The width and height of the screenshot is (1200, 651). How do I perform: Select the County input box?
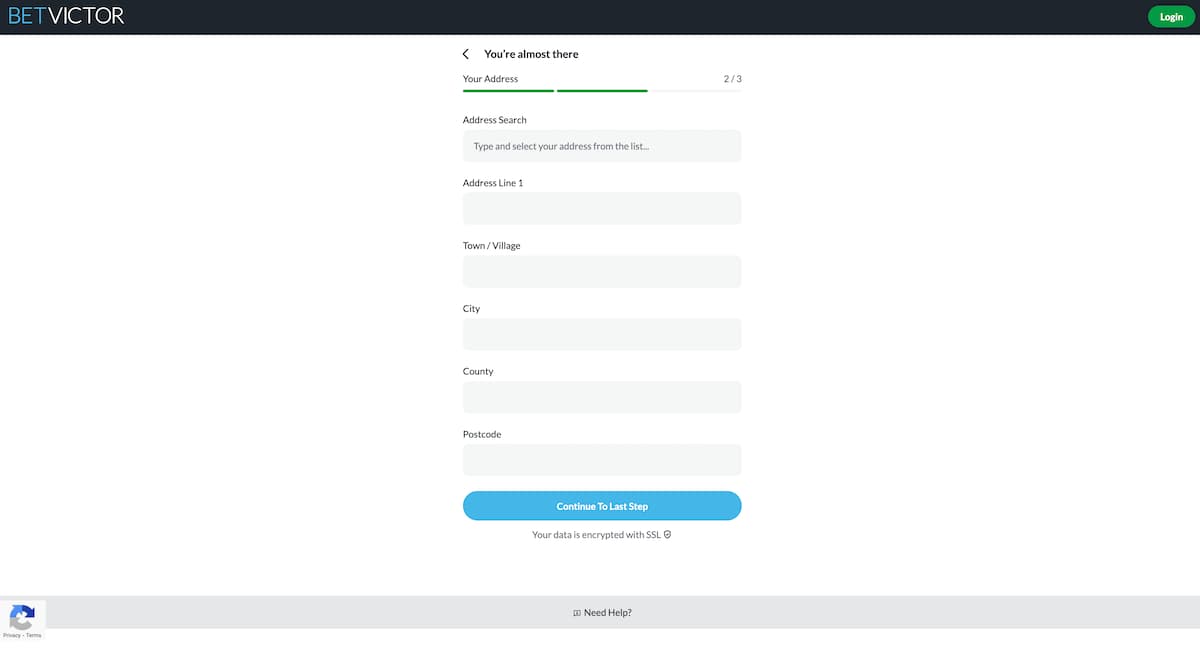click(602, 397)
